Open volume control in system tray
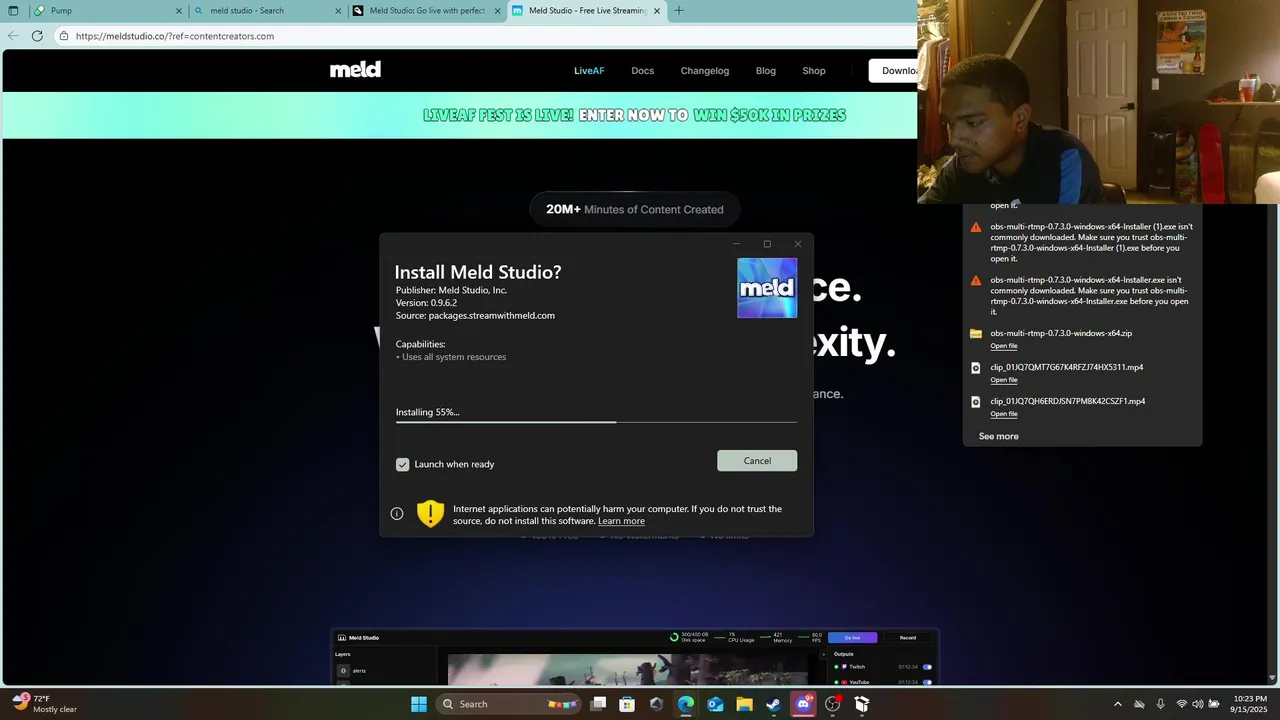Image resolution: width=1280 pixels, height=720 pixels. [1198, 704]
